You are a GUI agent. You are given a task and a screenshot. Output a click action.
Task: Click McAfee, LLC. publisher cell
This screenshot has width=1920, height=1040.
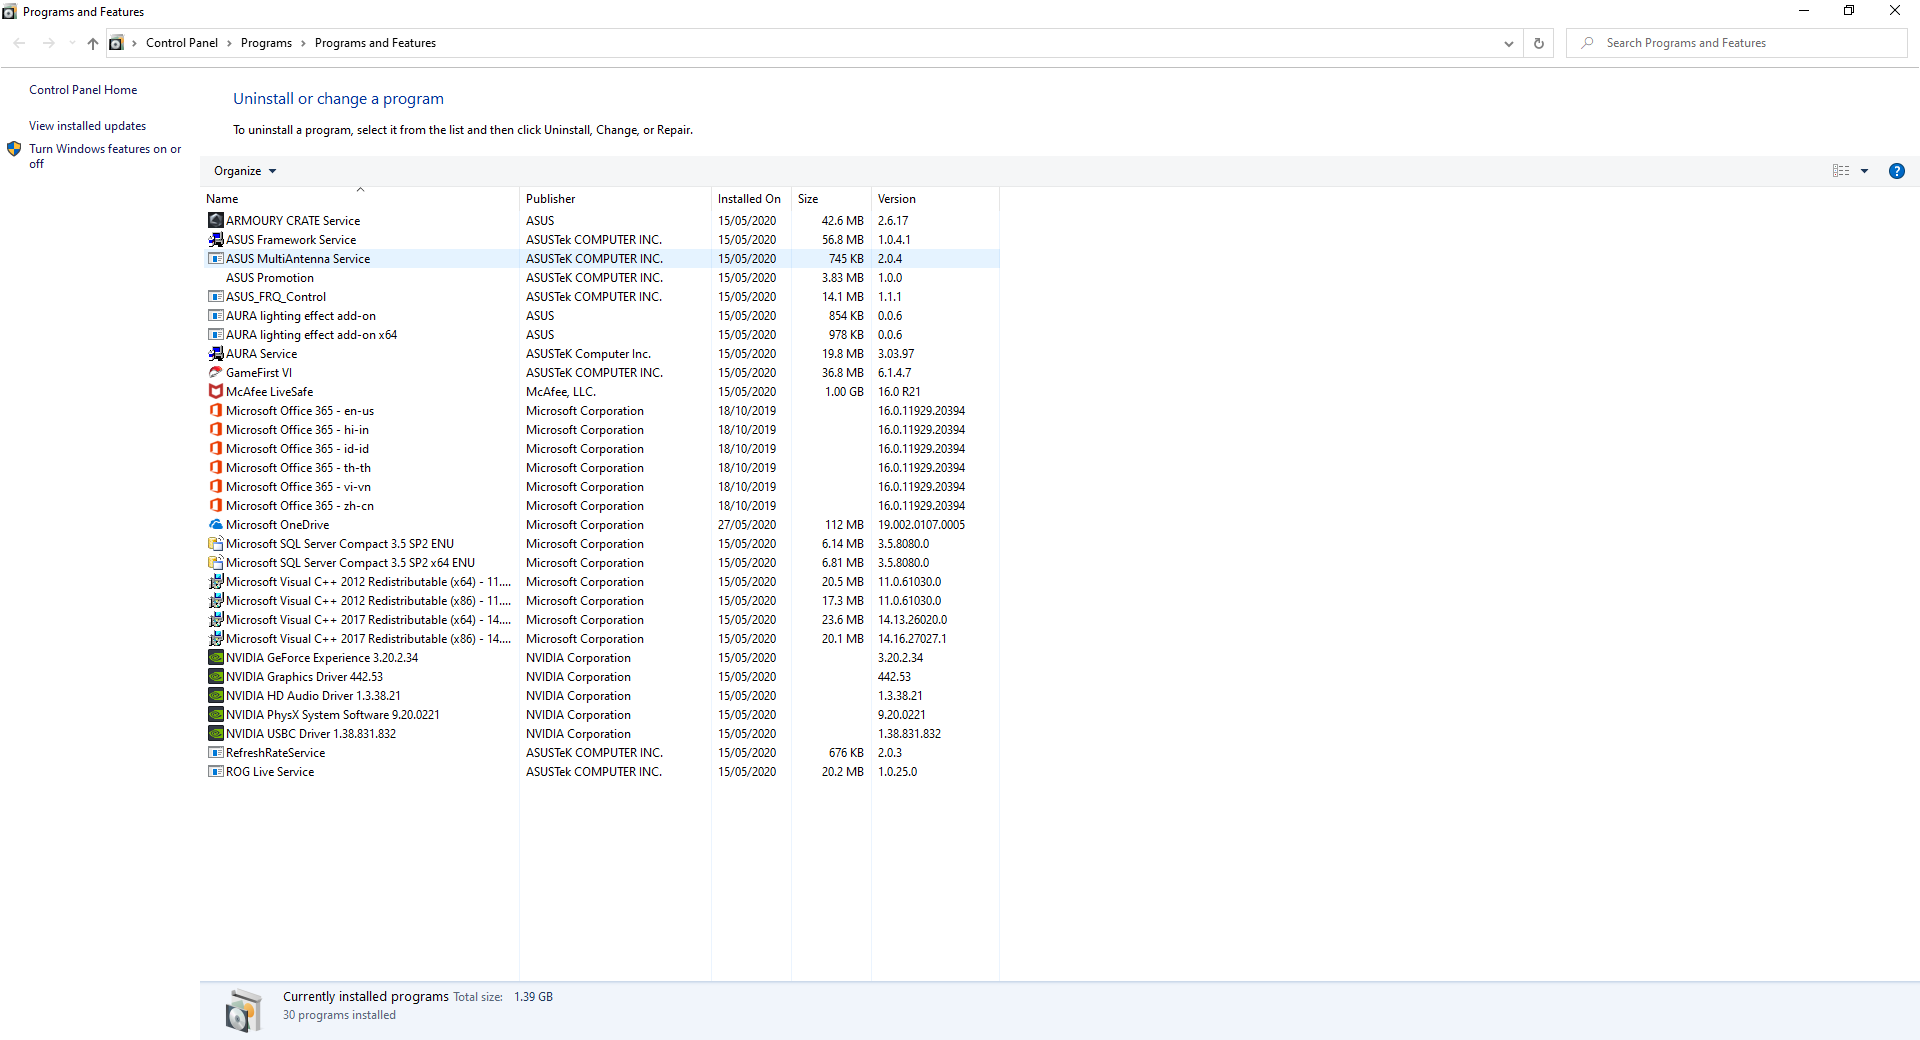tap(560, 391)
